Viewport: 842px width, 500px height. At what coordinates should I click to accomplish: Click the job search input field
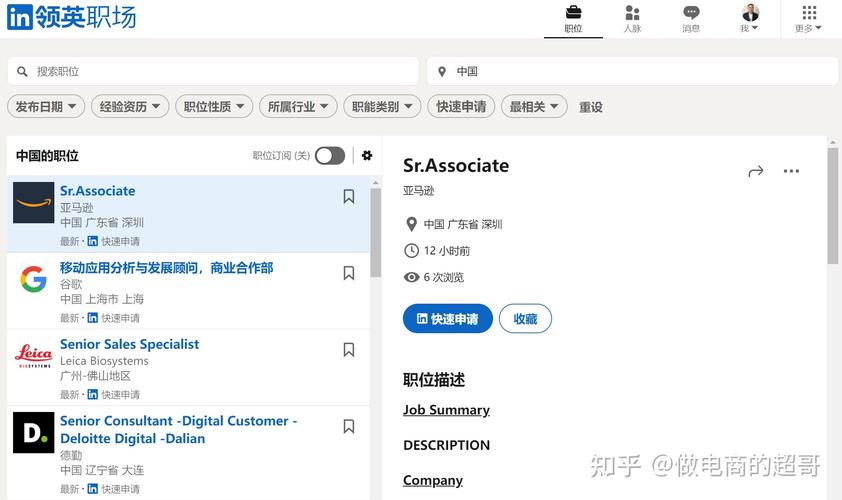click(x=220, y=71)
